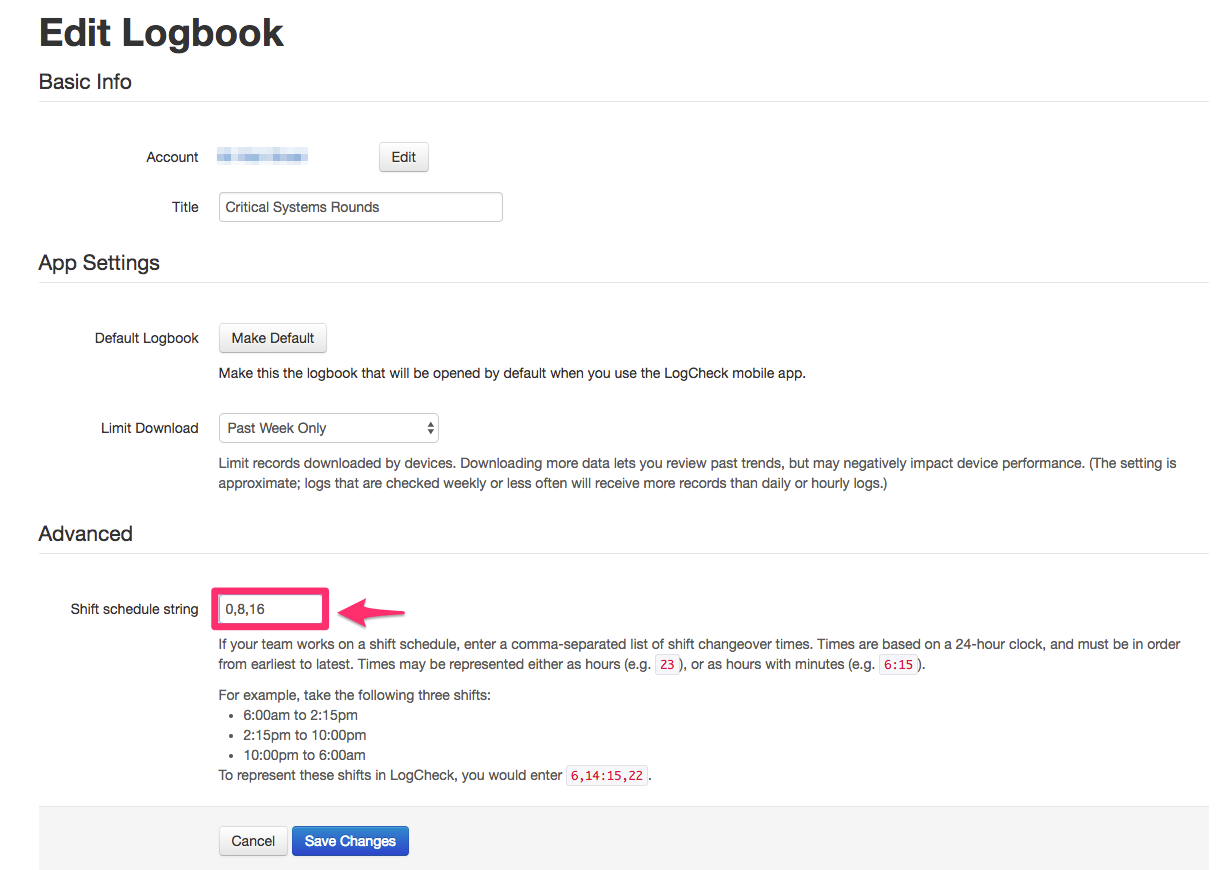Screen dimensions: 1232x870
Task: Click the pink arrow annotation
Action: click(x=372, y=609)
